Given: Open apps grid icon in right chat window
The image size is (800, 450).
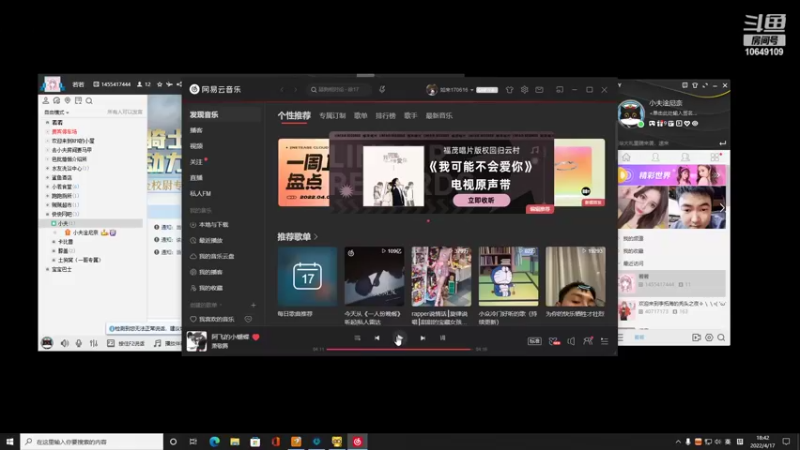Looking at the screenshot, I should coord(714,157).
